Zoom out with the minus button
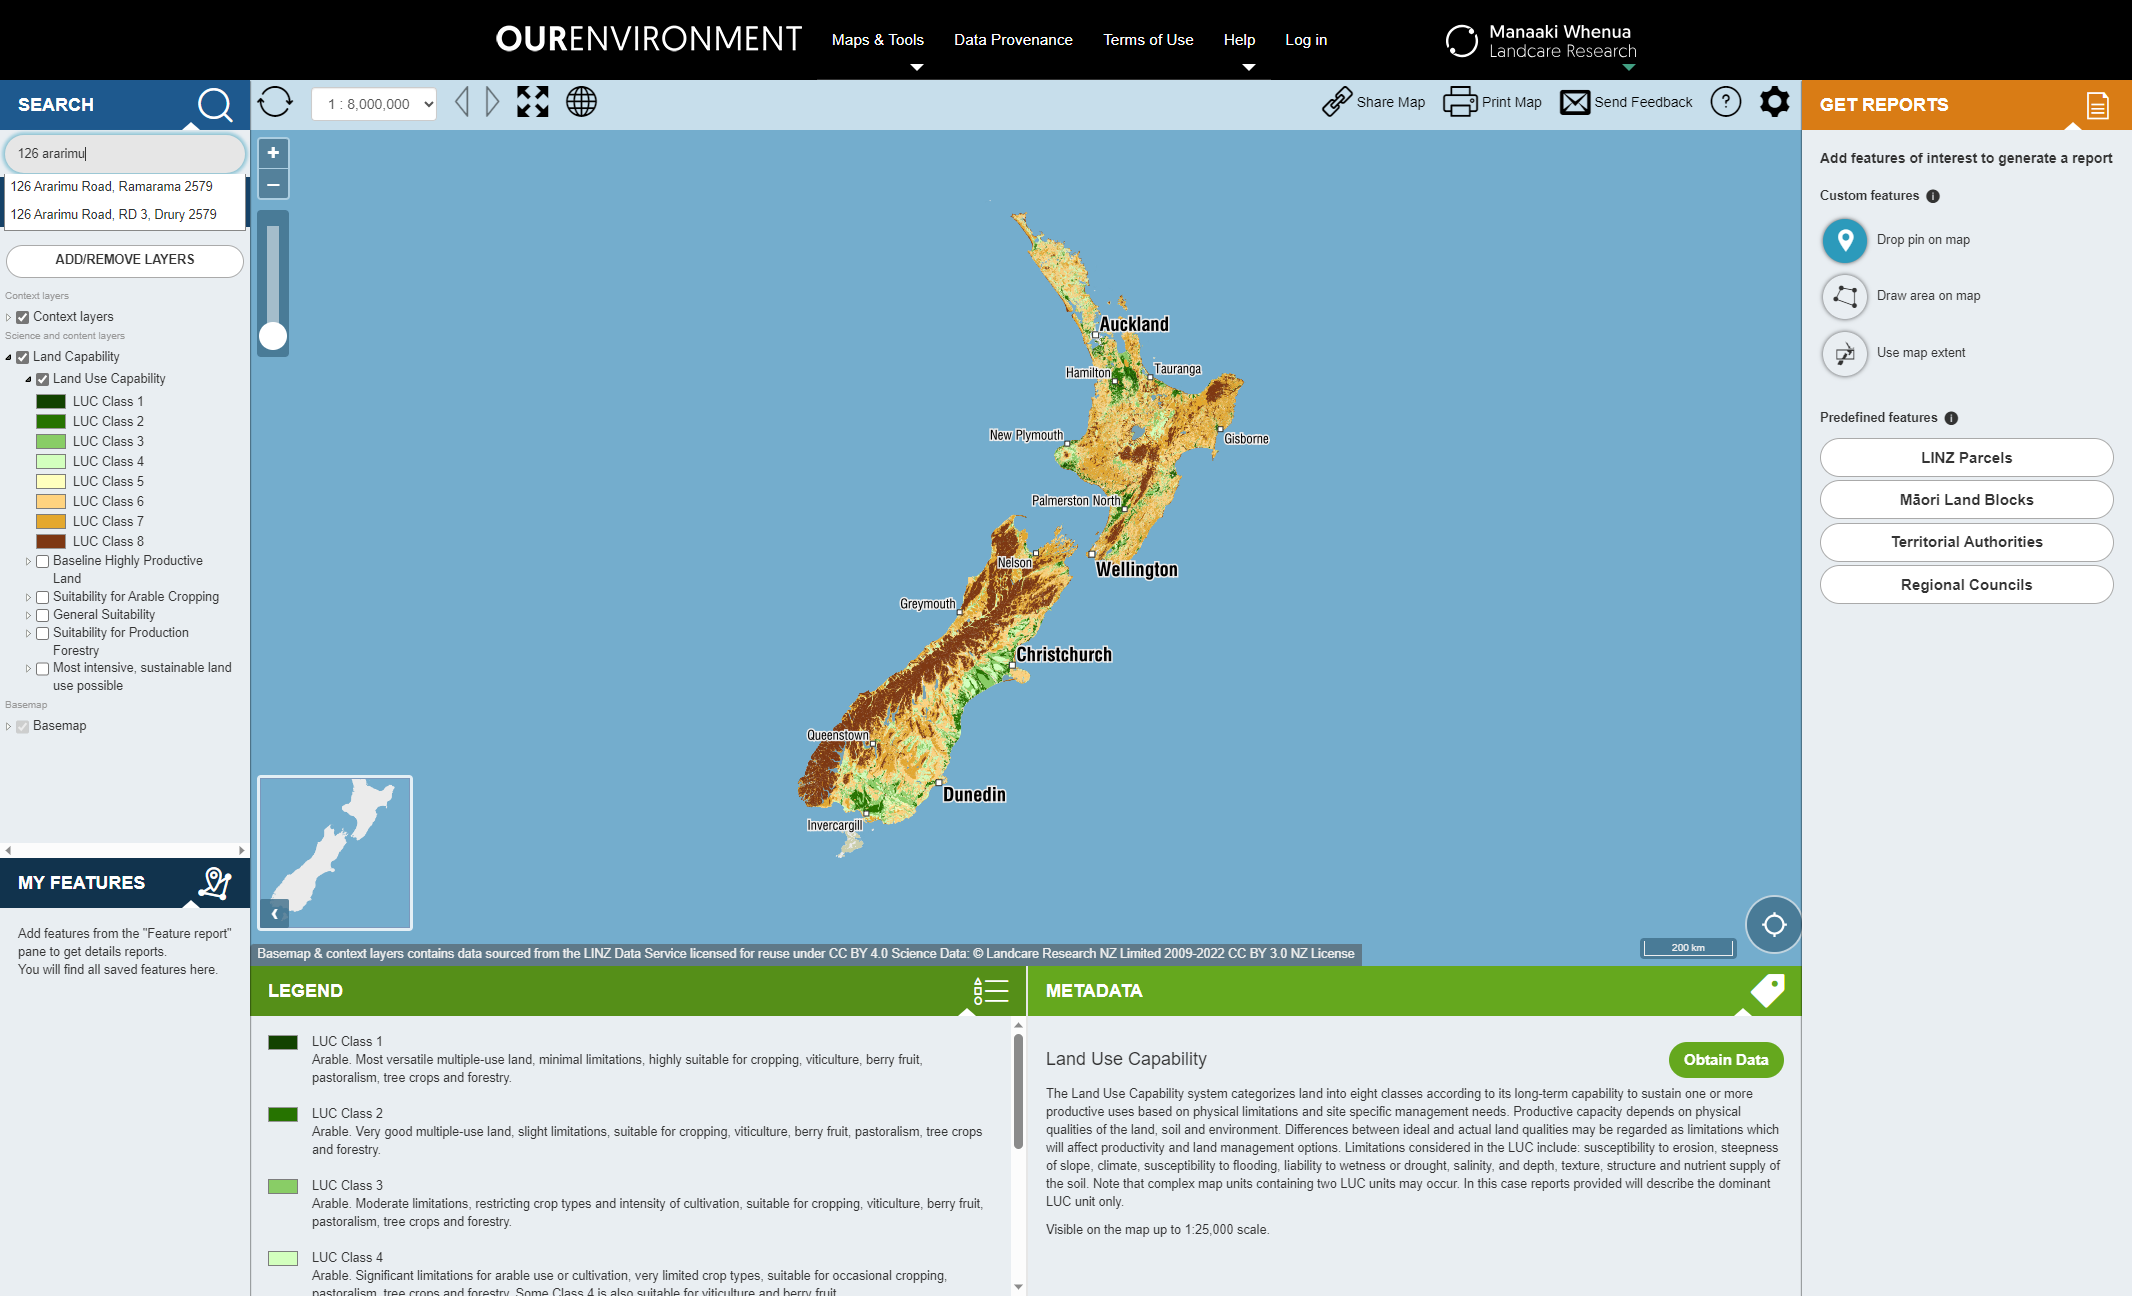The image size is (2132, 1296). coord(273,184)
